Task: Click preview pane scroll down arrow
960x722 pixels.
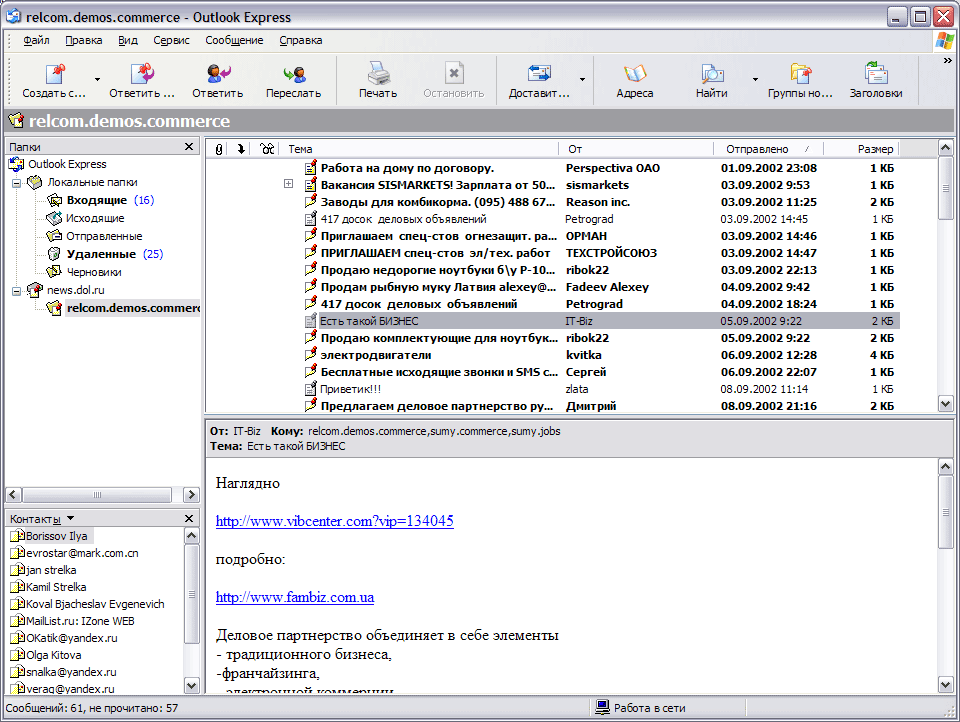Action: pyautogui.click(x=945, y=685)
